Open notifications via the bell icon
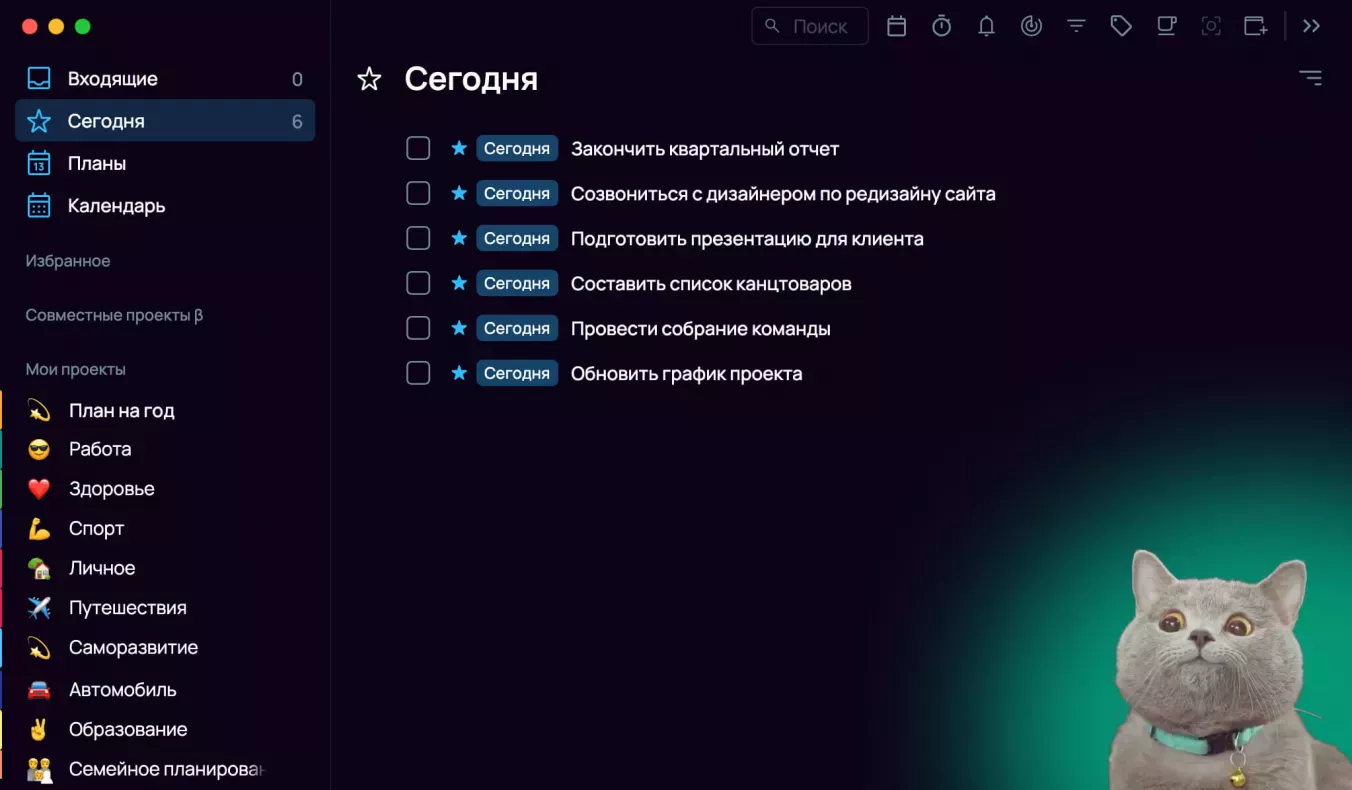Viewport: 1352px width, 790px height. (x=987, y=26)
